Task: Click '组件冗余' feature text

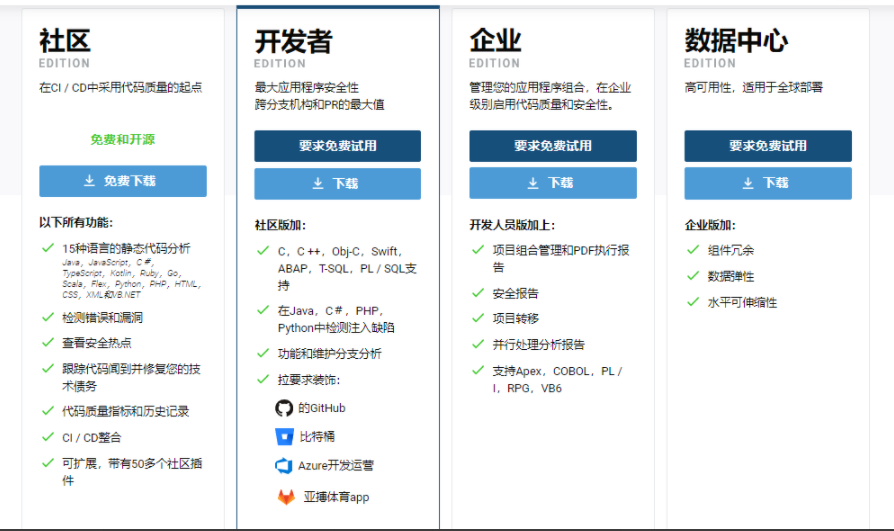Action: click(731, 250)
